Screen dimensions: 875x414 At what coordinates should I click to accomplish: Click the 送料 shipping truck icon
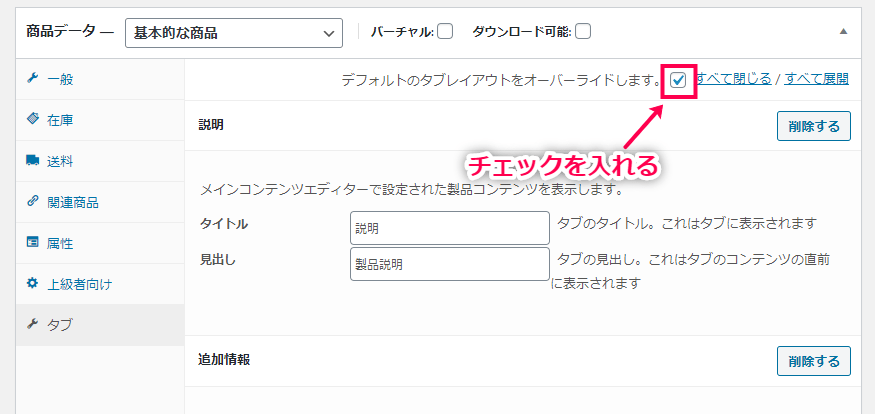pyautogui.click(x=32, y=161)
